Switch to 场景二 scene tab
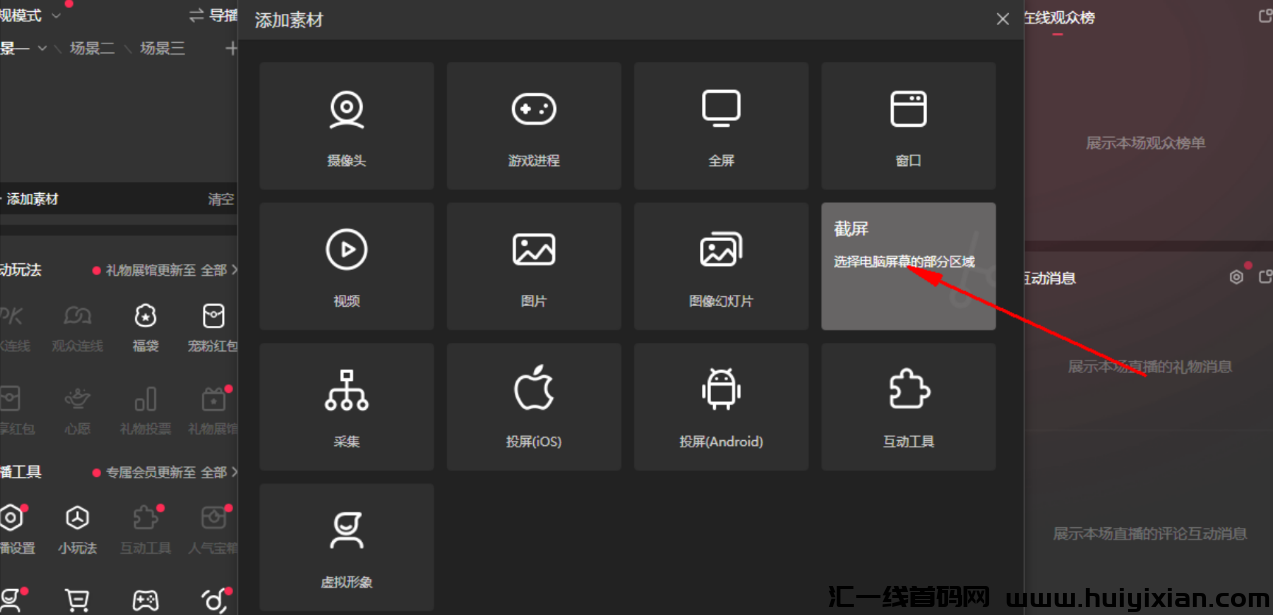Image resolution: width=1273 pixels, height=615 pixels. click(x=92, y=48)
